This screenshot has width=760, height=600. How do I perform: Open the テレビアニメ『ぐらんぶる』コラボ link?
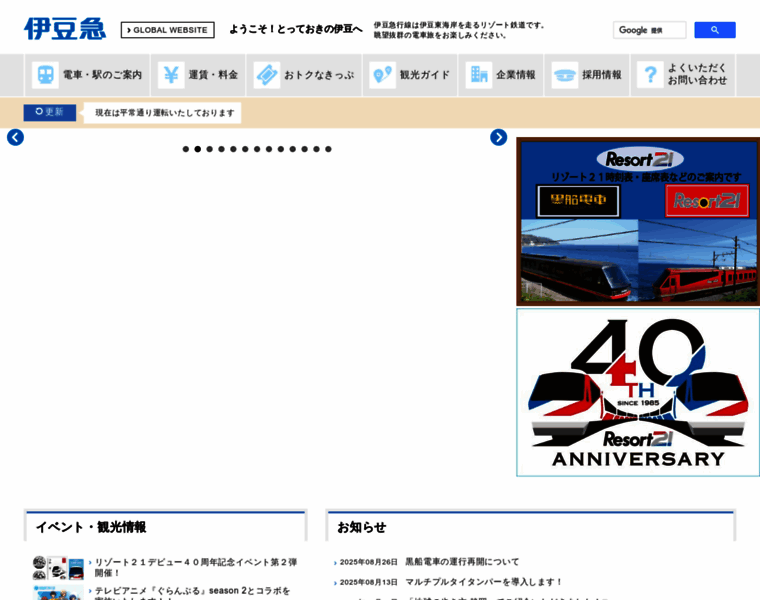(192, 593)
